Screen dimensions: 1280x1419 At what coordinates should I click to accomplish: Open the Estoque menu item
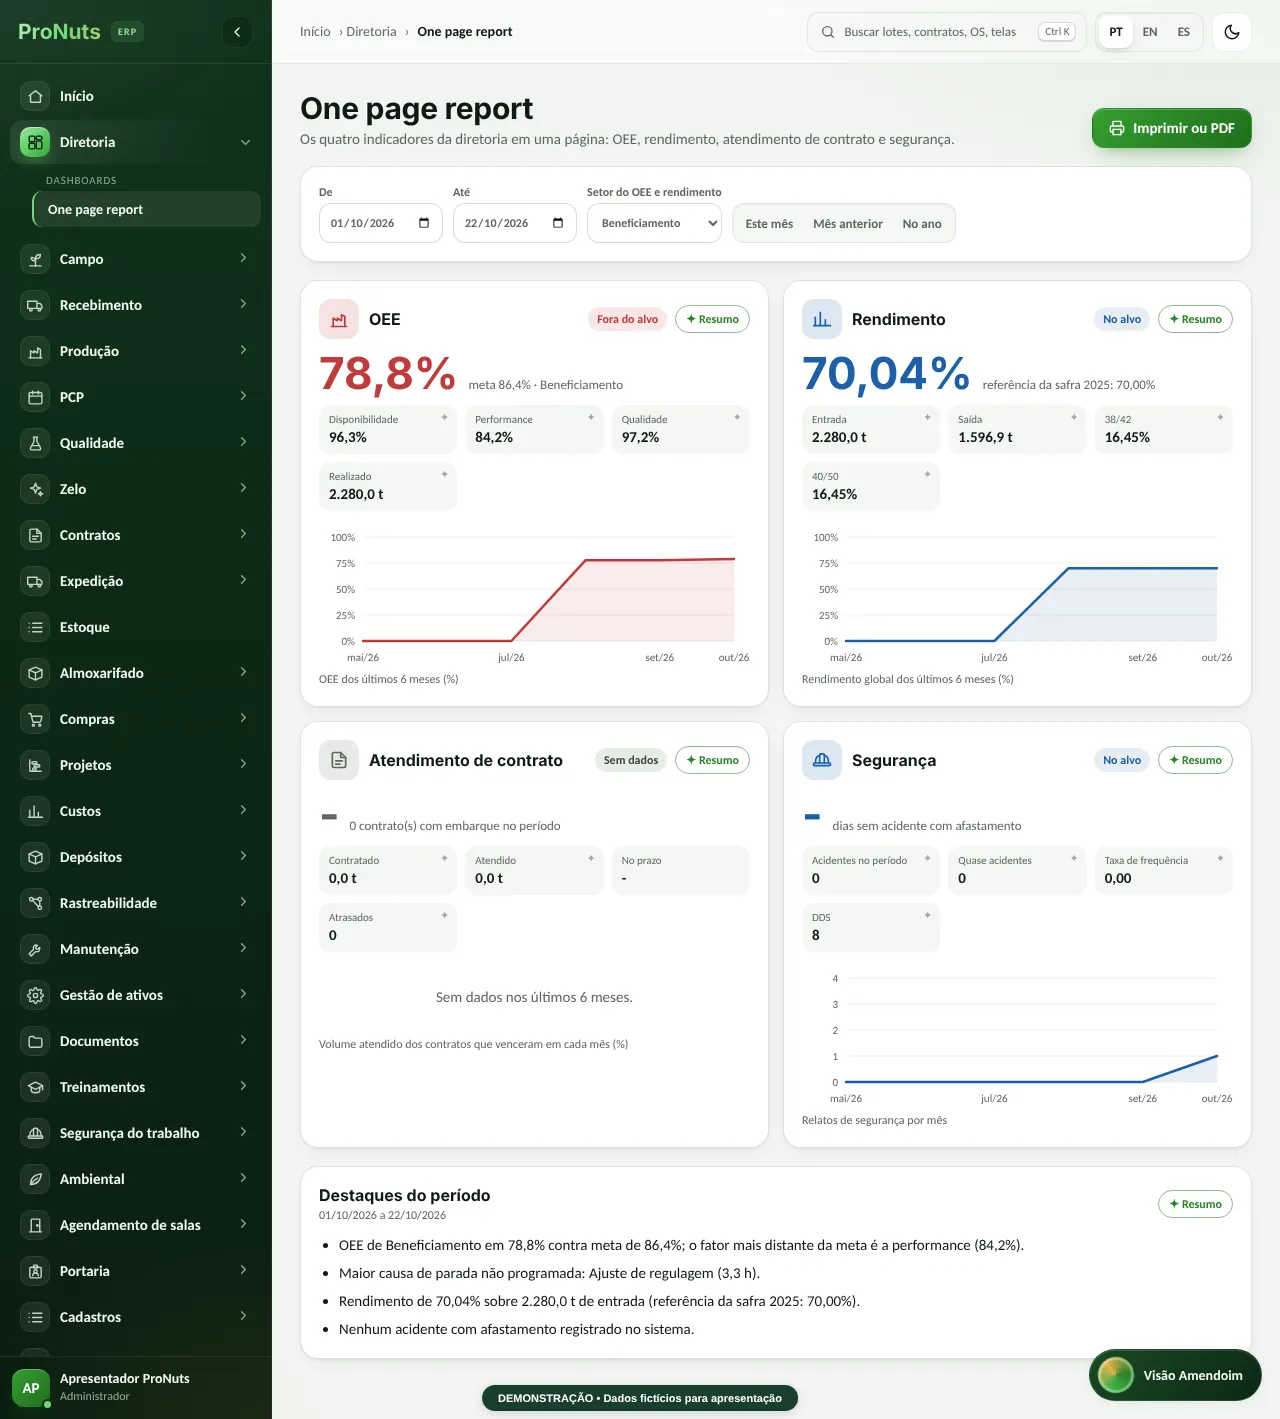point(136,627)
